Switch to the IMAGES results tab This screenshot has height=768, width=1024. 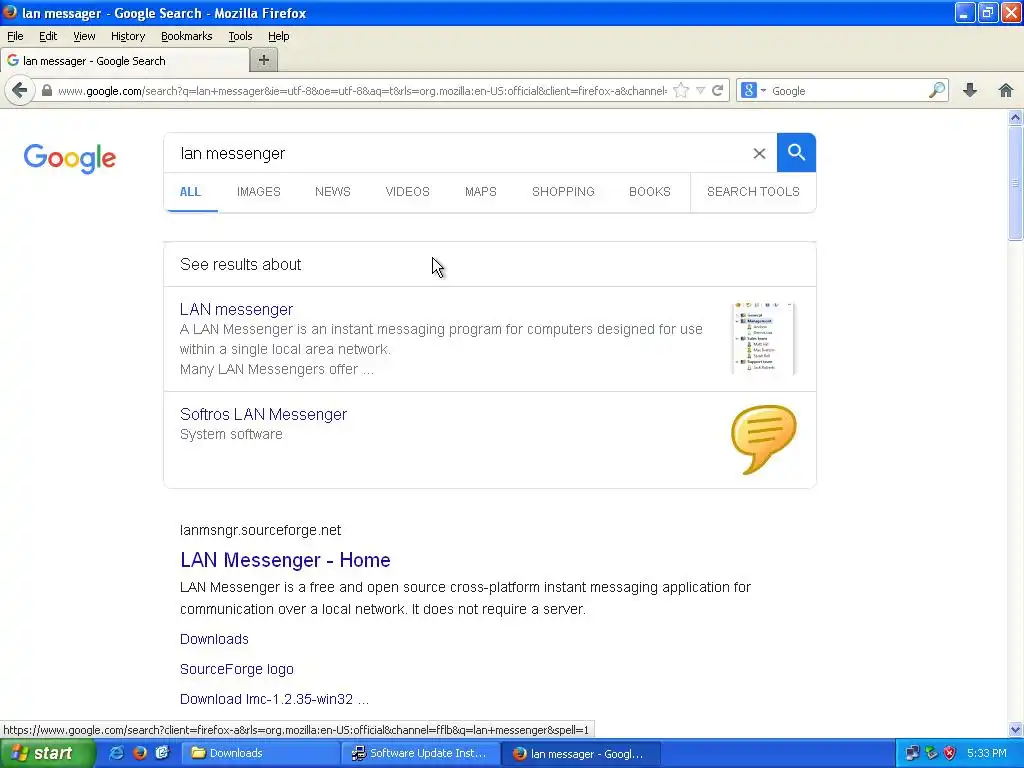[x=259, y=191]
